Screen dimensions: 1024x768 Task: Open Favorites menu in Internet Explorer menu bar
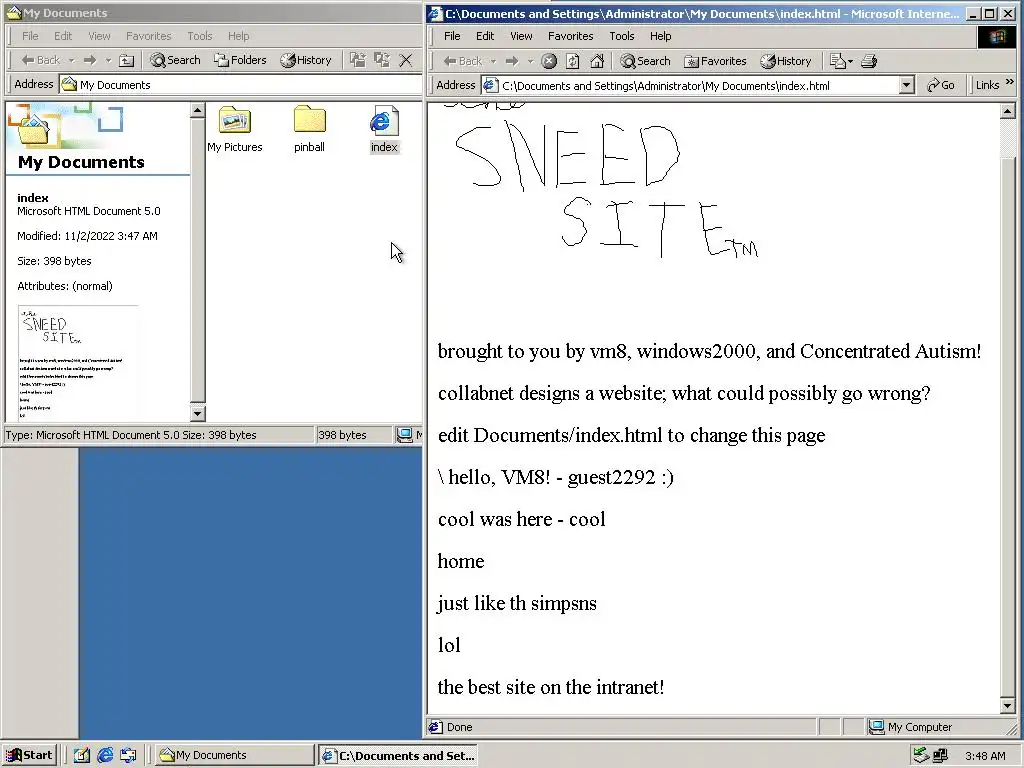pyautogui.click(x=570, y=36)
